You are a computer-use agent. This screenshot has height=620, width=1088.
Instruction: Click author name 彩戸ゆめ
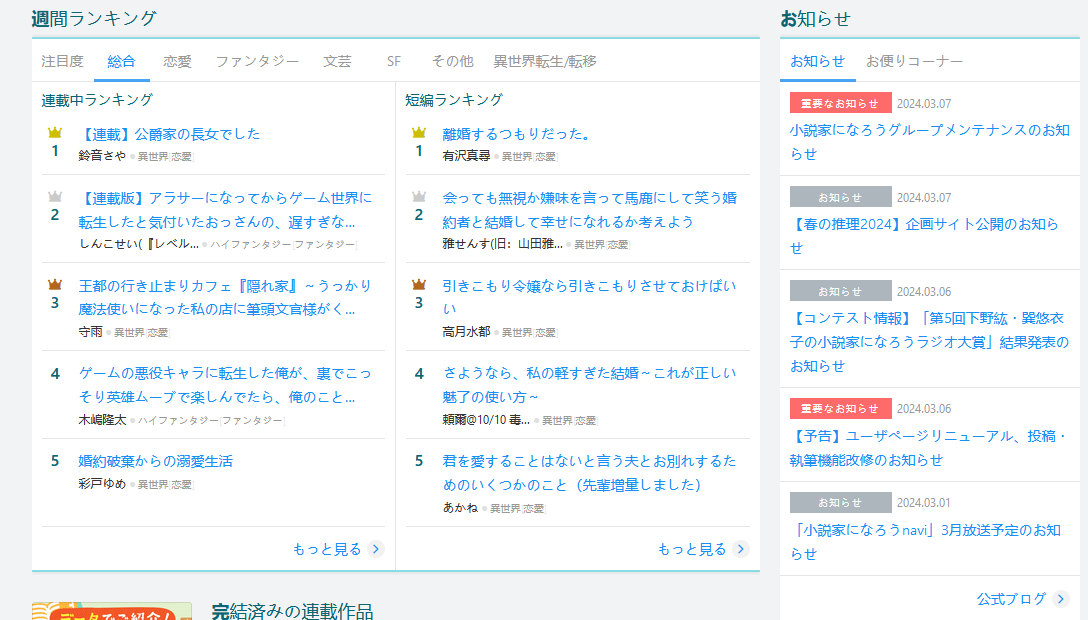coord(102,484)
